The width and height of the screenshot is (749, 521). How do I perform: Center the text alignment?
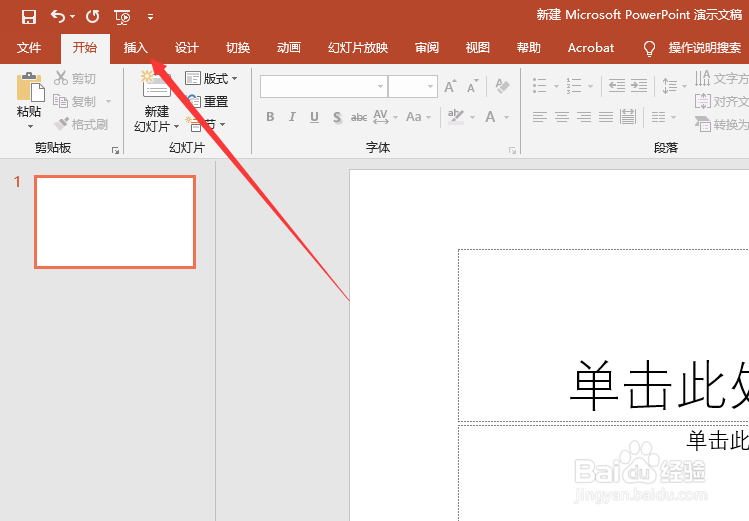pos(562,117)
